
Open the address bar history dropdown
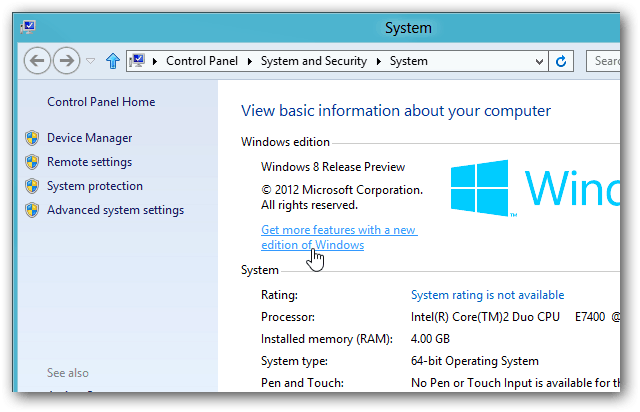[539, 62]
